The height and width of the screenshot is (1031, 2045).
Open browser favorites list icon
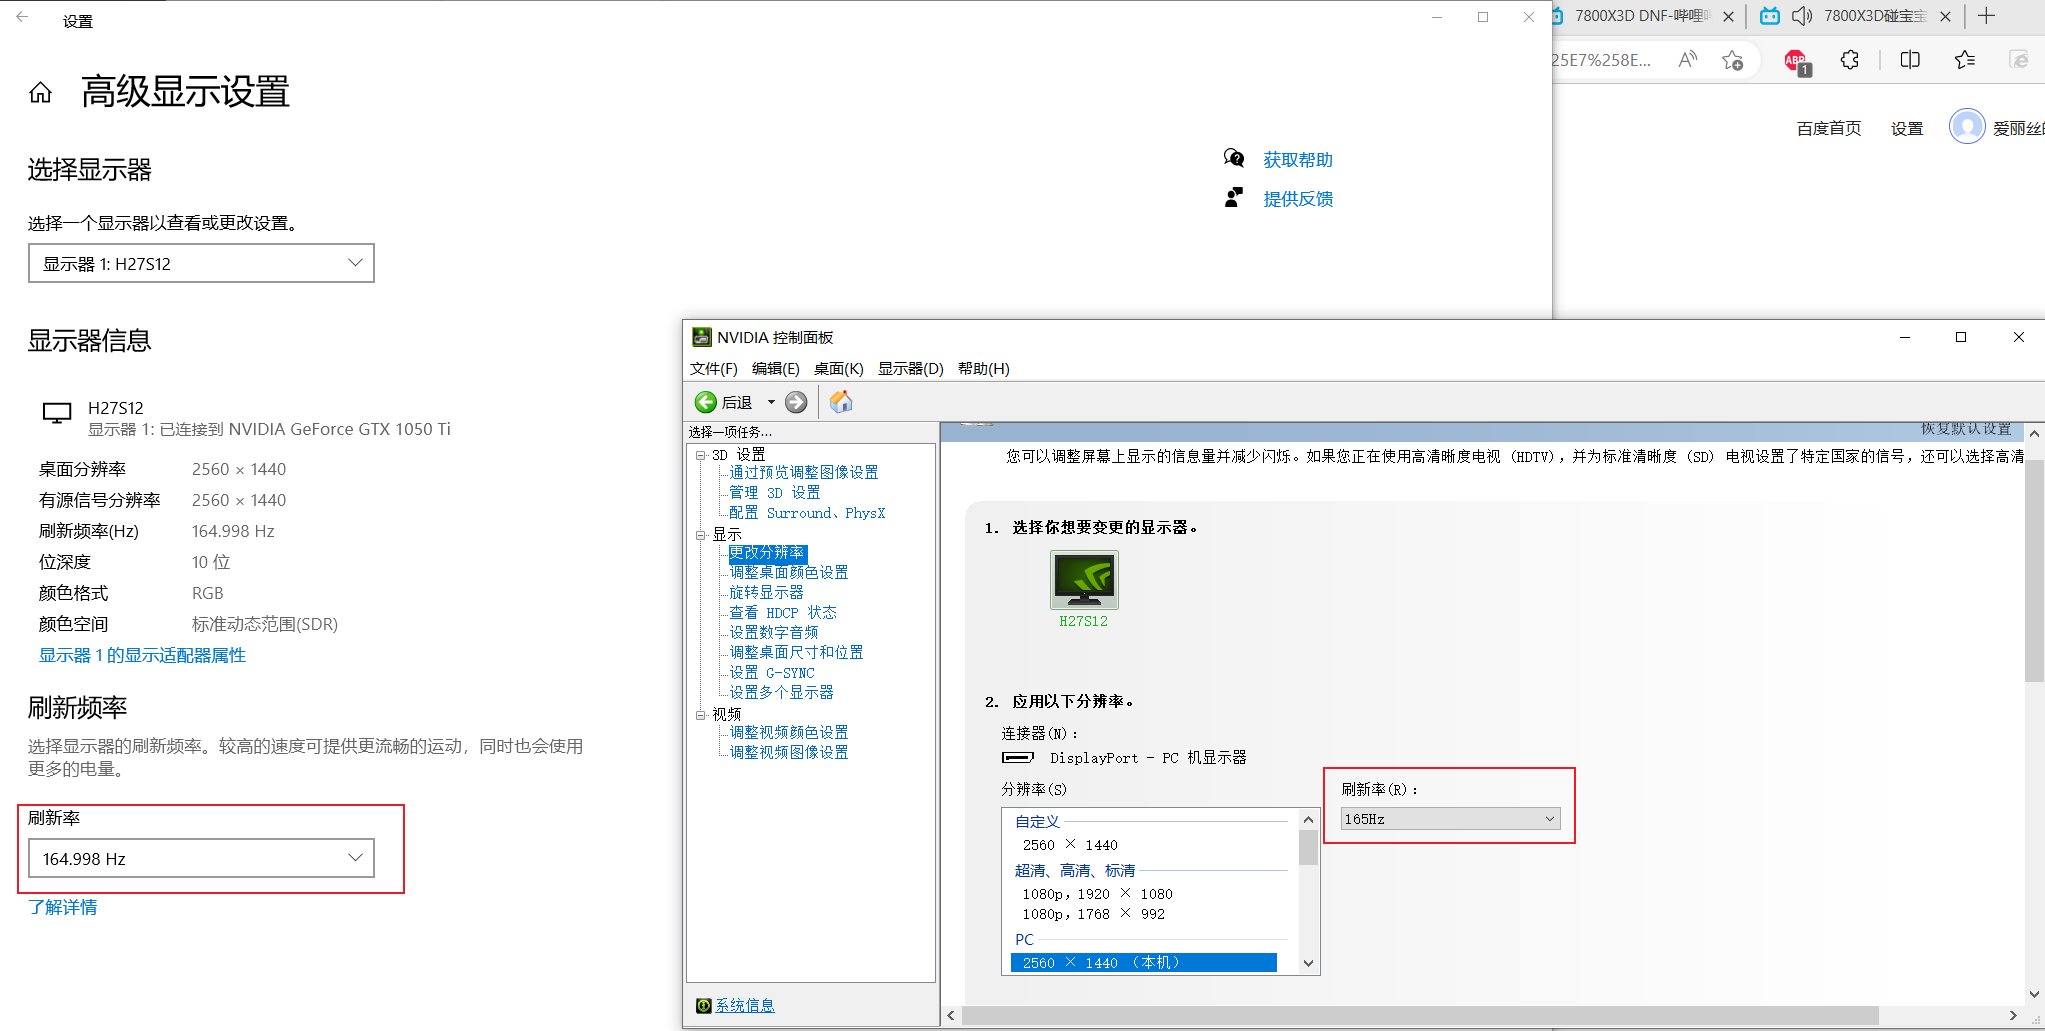click(1964, 60)
